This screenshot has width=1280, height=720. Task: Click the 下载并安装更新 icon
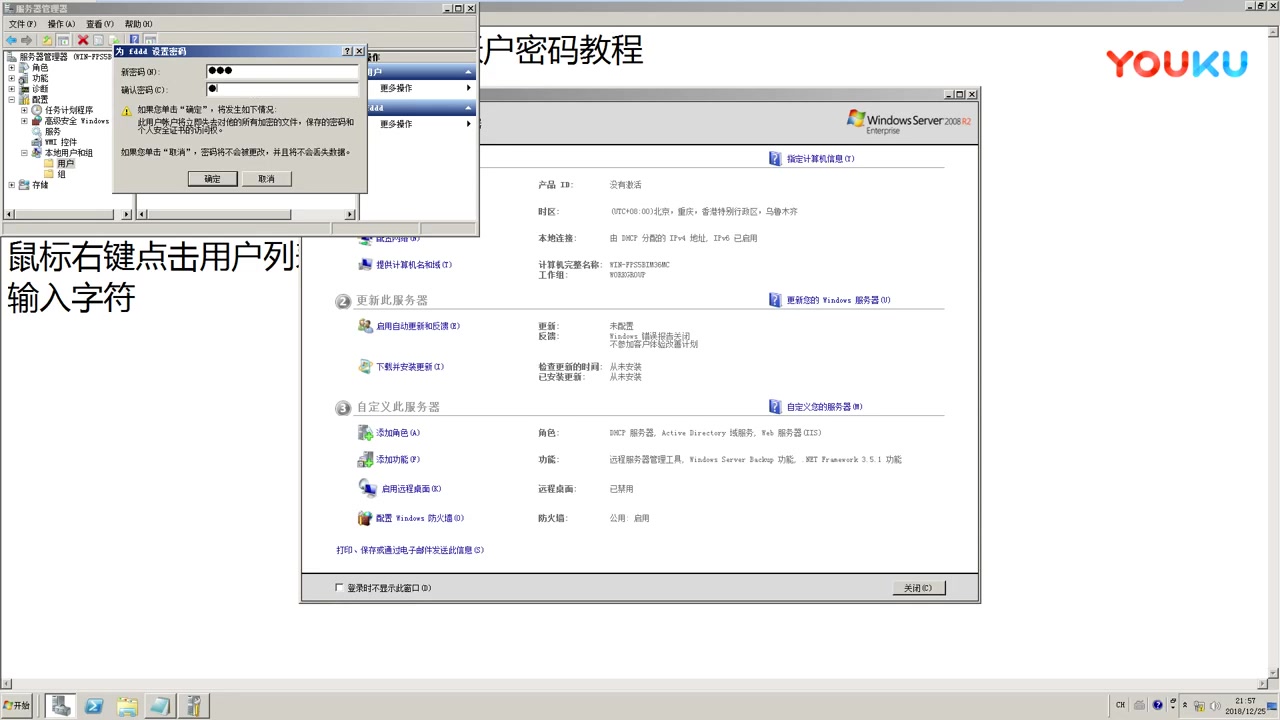point(365,367)
